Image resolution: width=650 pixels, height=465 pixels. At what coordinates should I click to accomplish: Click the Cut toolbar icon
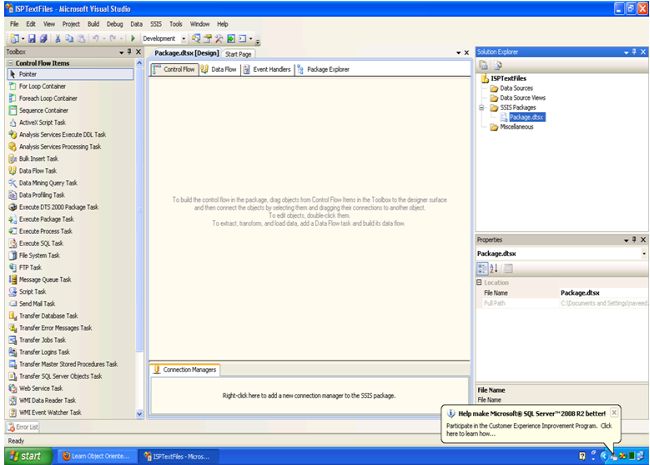point(58,39)
